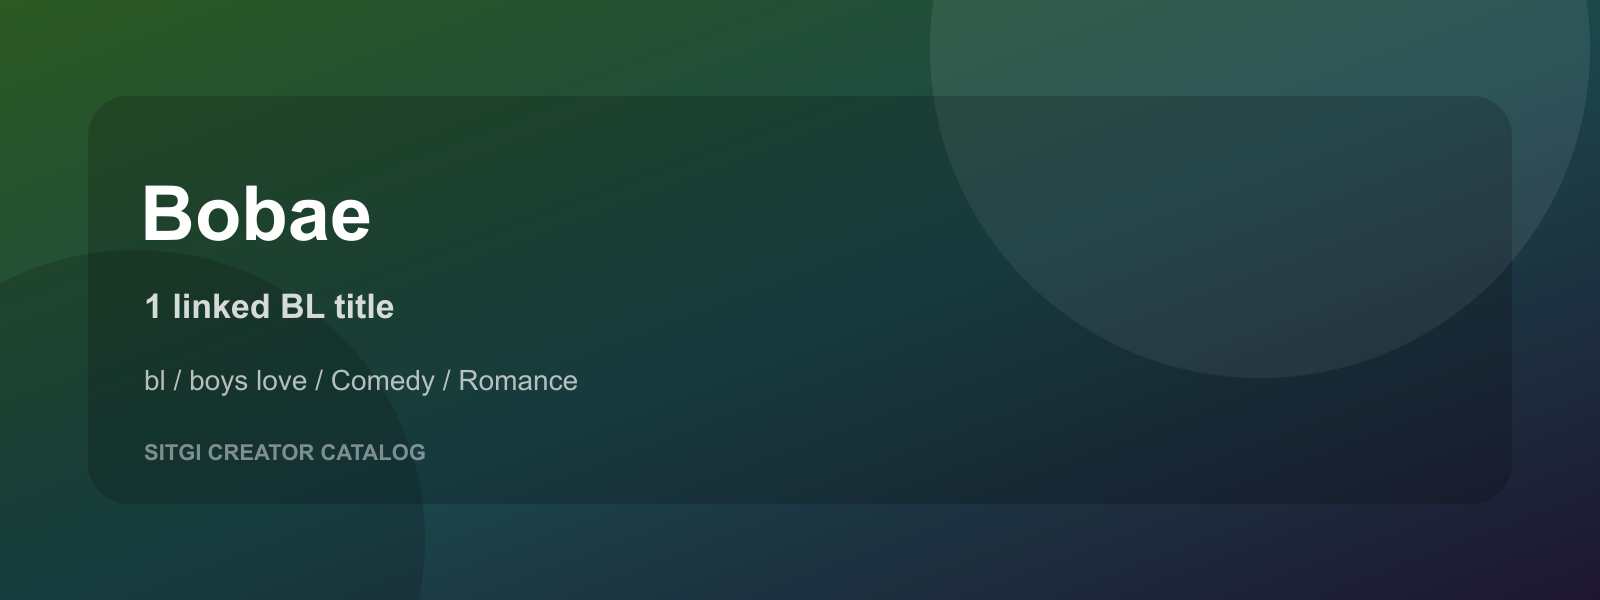Viewport: 1600px width, 600px height.
Task: Click "BL" in the subtitle line
Action: (303, 306)
